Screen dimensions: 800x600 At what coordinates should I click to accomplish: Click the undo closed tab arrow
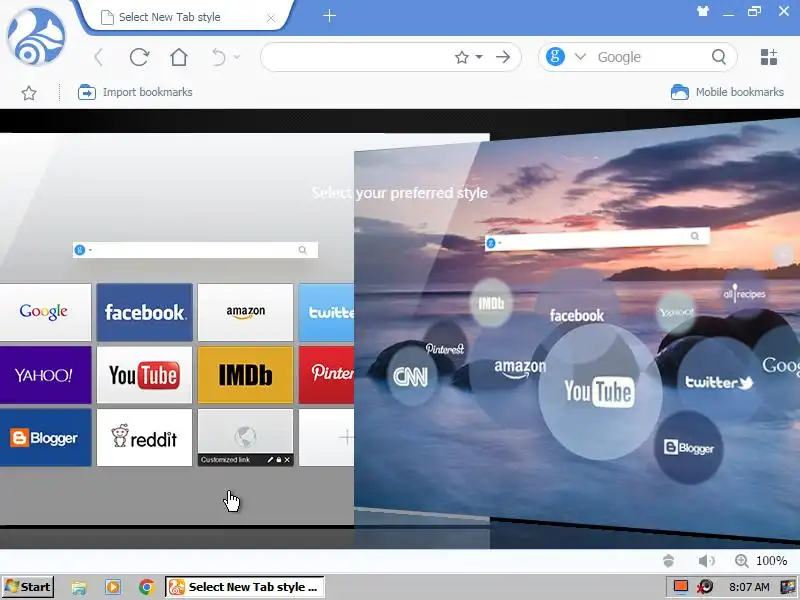(218, 57)
